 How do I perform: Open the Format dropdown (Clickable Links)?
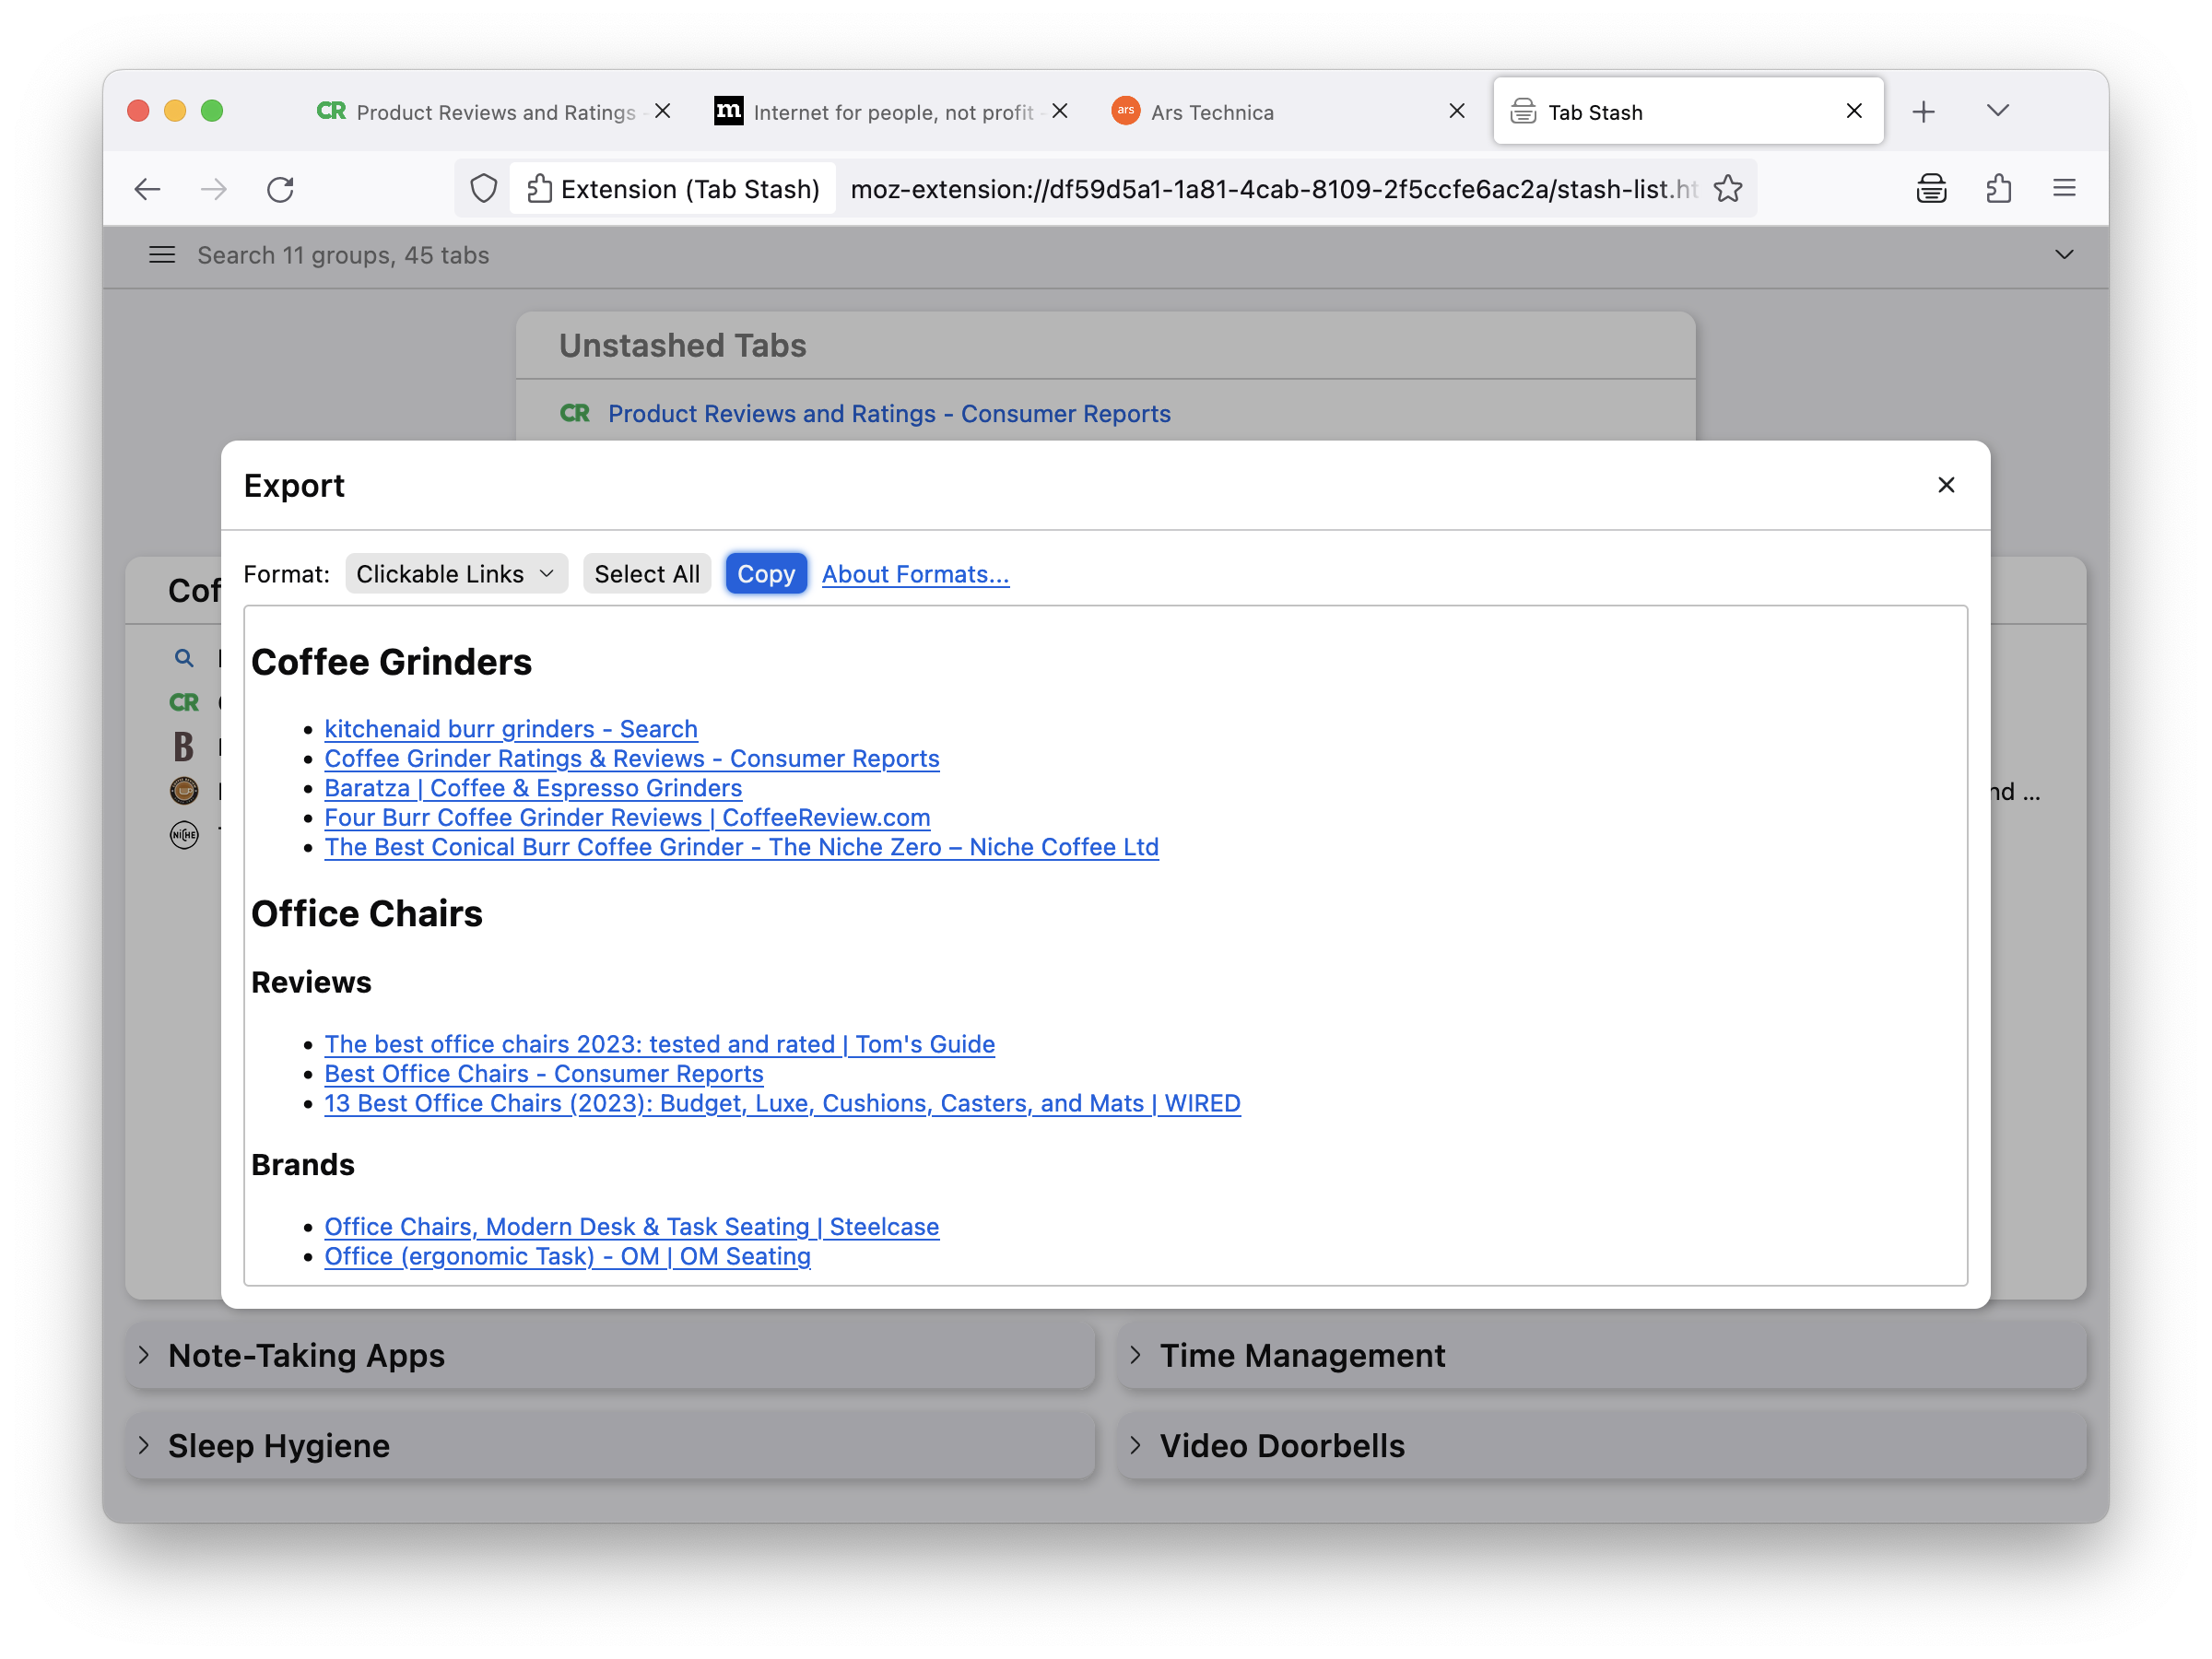pyautogui.click(x=456, y=574)
